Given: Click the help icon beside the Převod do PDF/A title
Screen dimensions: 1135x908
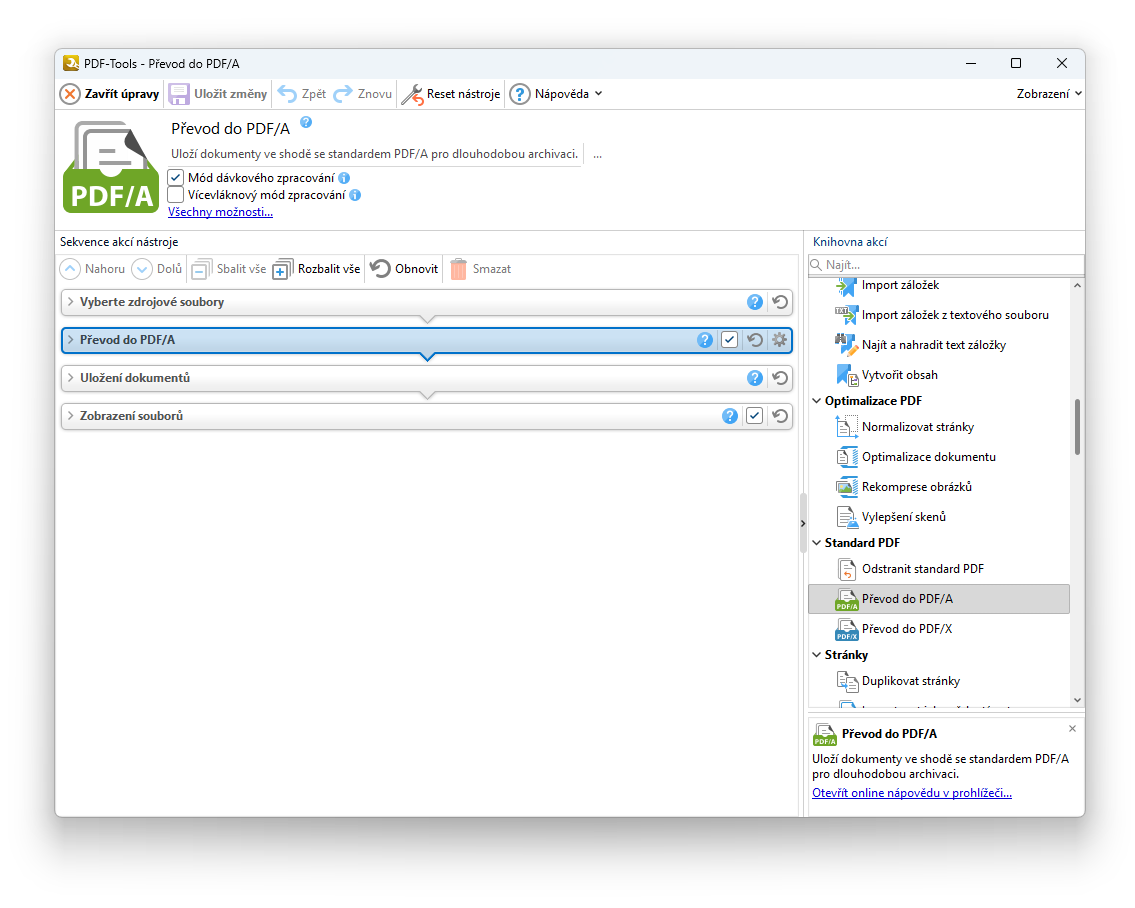Looking at the screenshot, I should click(306, 122).
